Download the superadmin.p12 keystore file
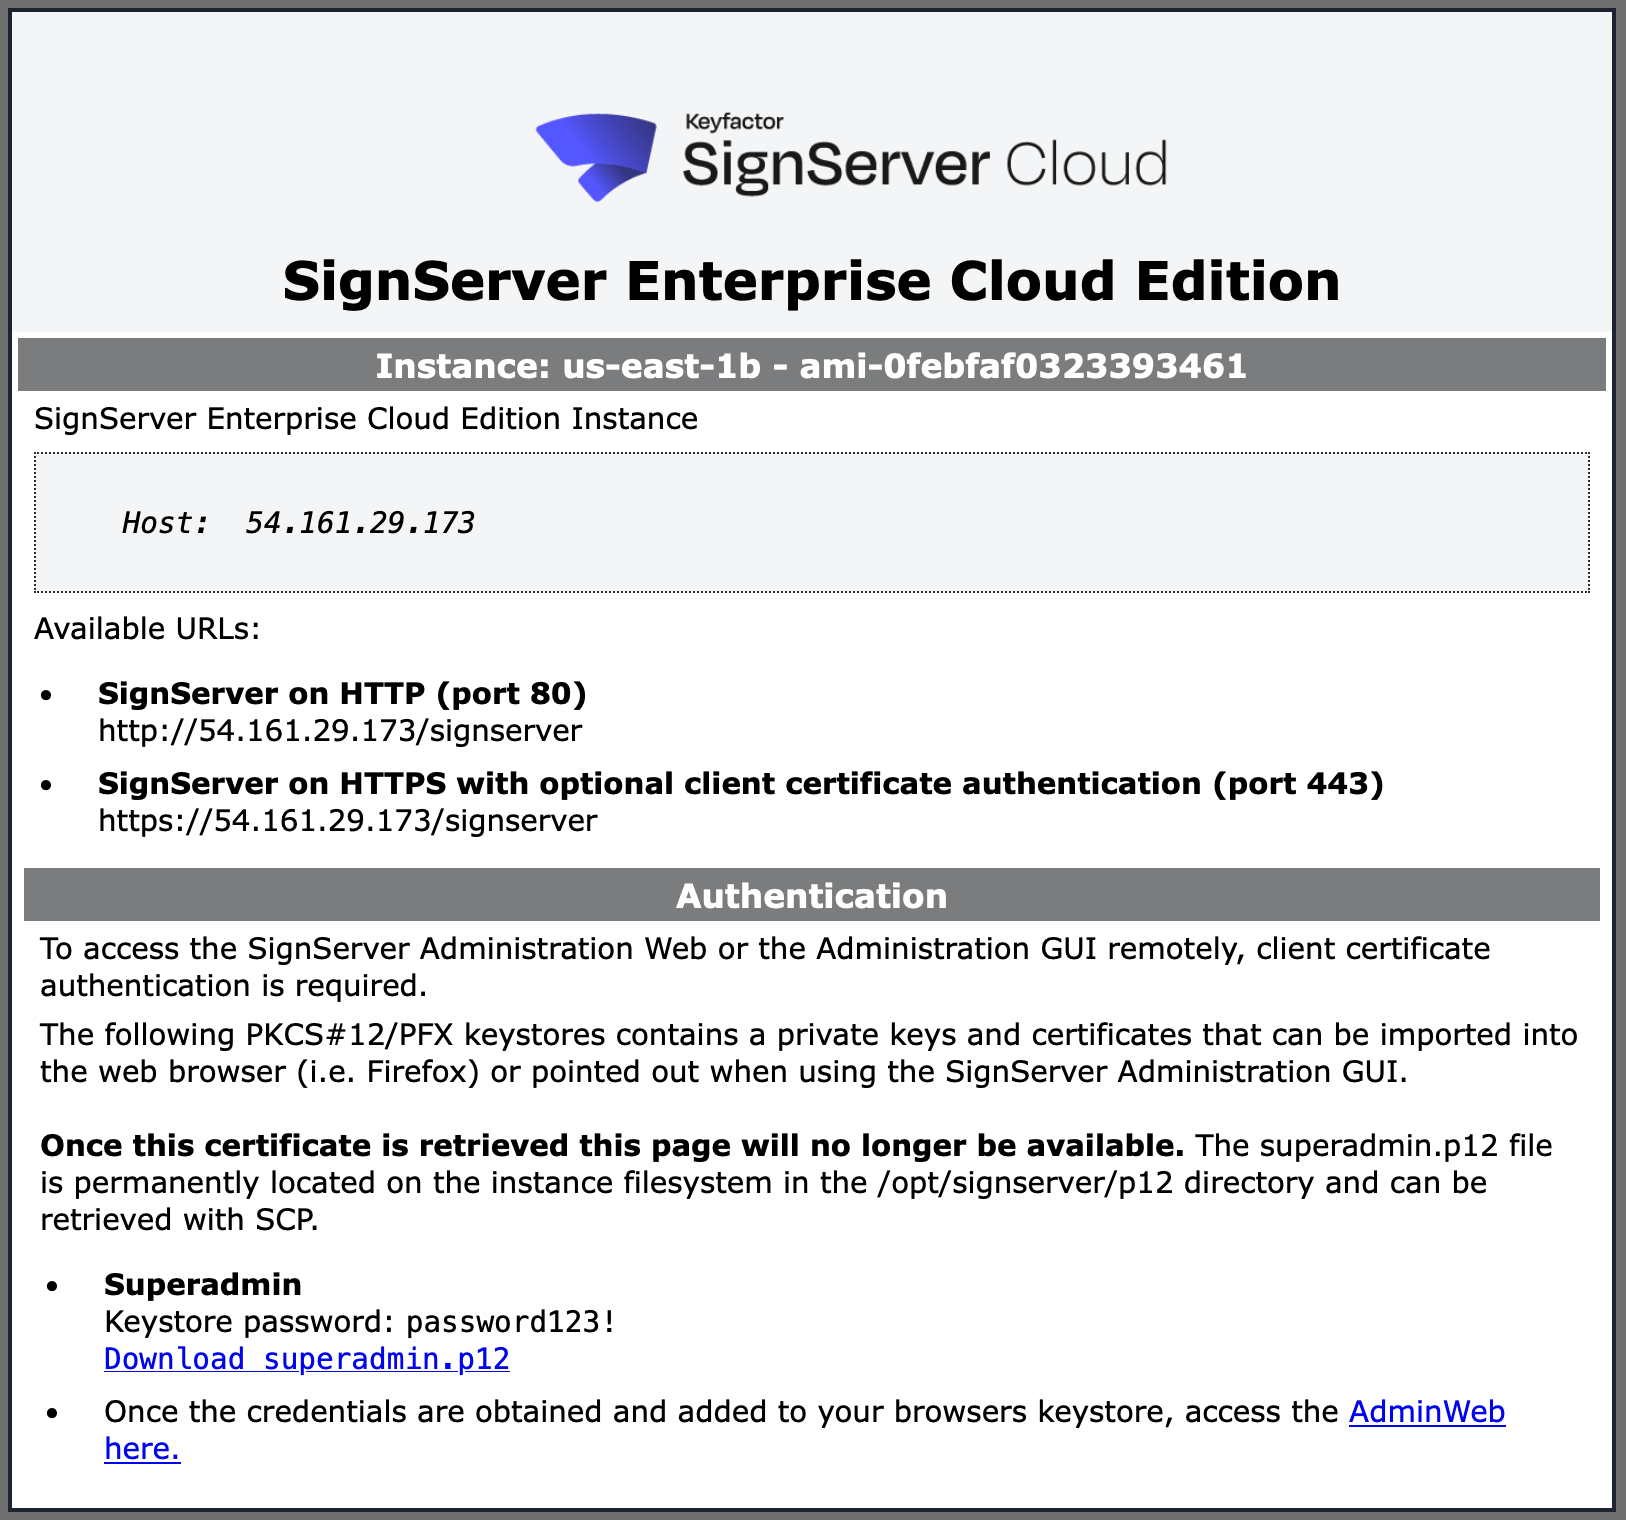 tap(307, 1359)
